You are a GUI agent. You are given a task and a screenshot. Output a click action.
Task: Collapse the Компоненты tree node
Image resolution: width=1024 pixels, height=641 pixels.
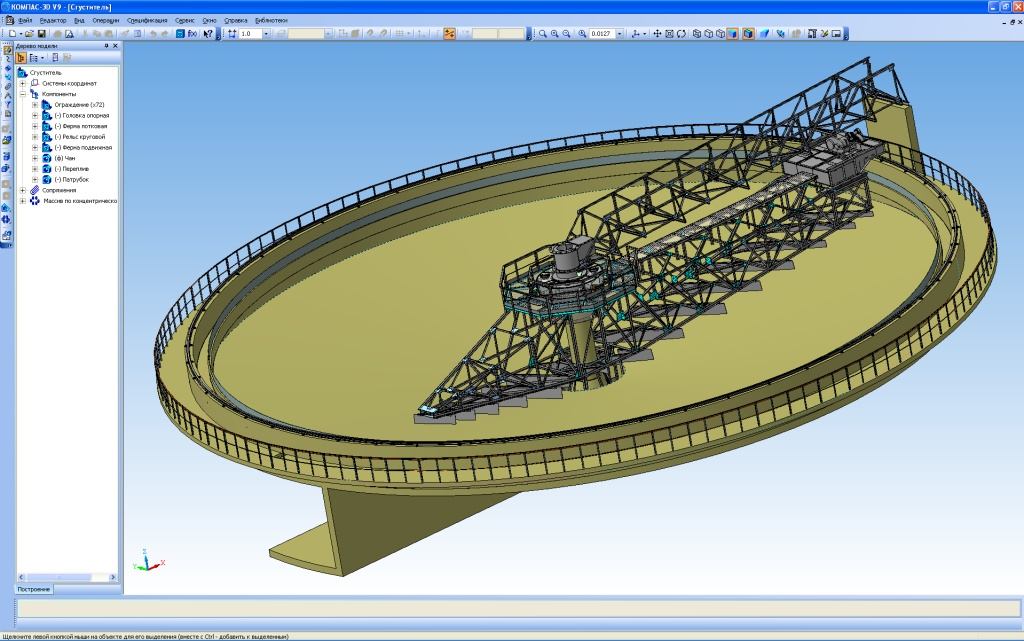[22, 94]
